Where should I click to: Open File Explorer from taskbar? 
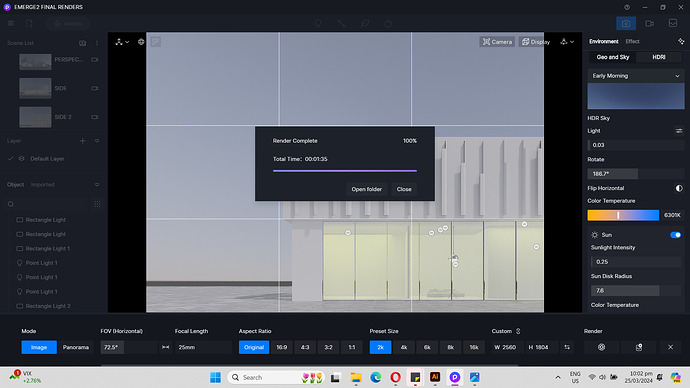tap(356, 377)
